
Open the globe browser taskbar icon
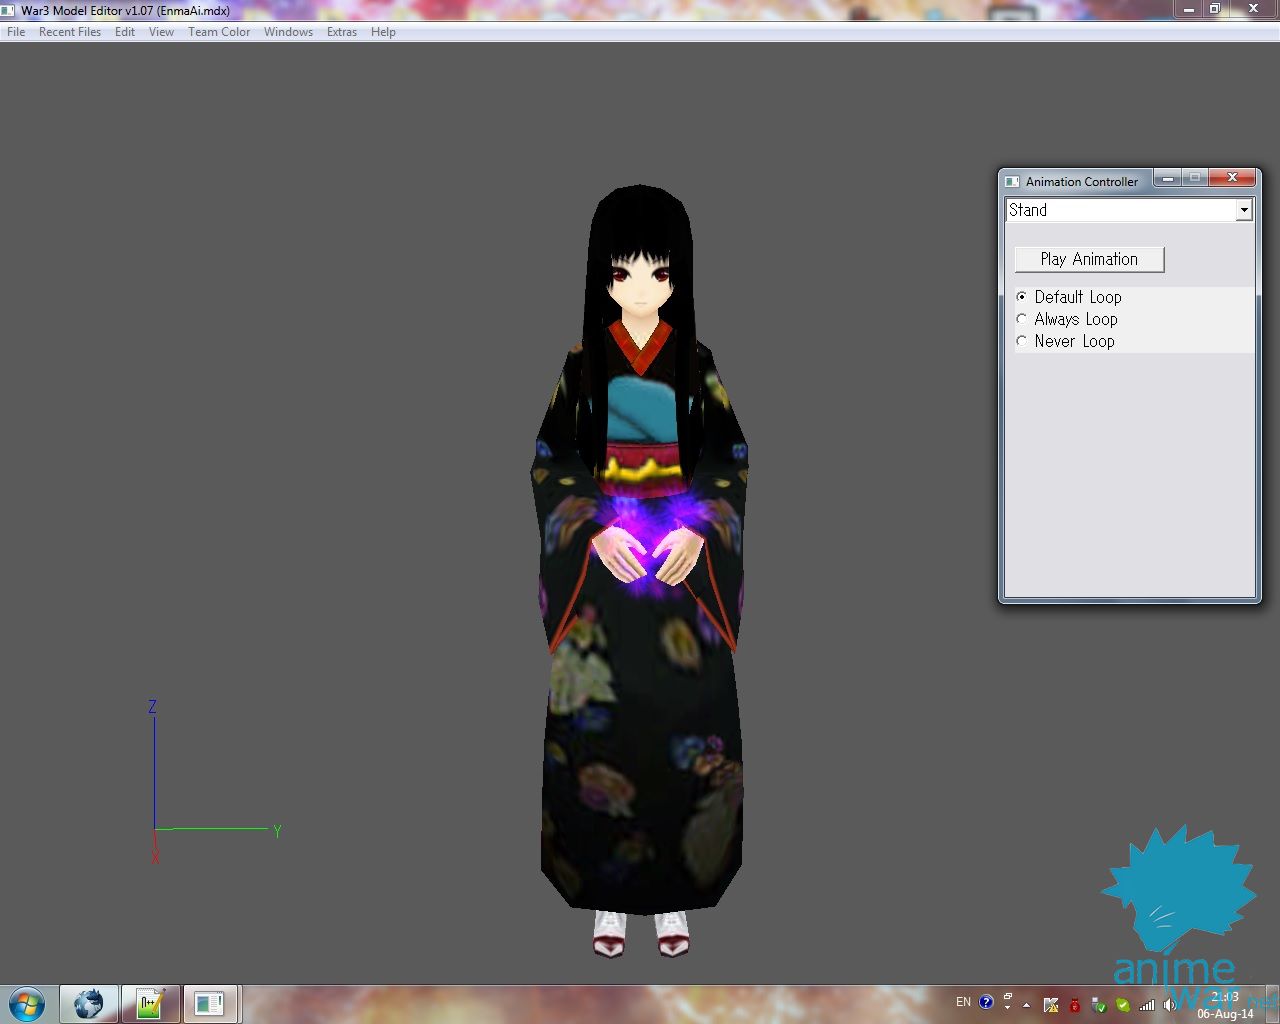tap(89, 1003)
